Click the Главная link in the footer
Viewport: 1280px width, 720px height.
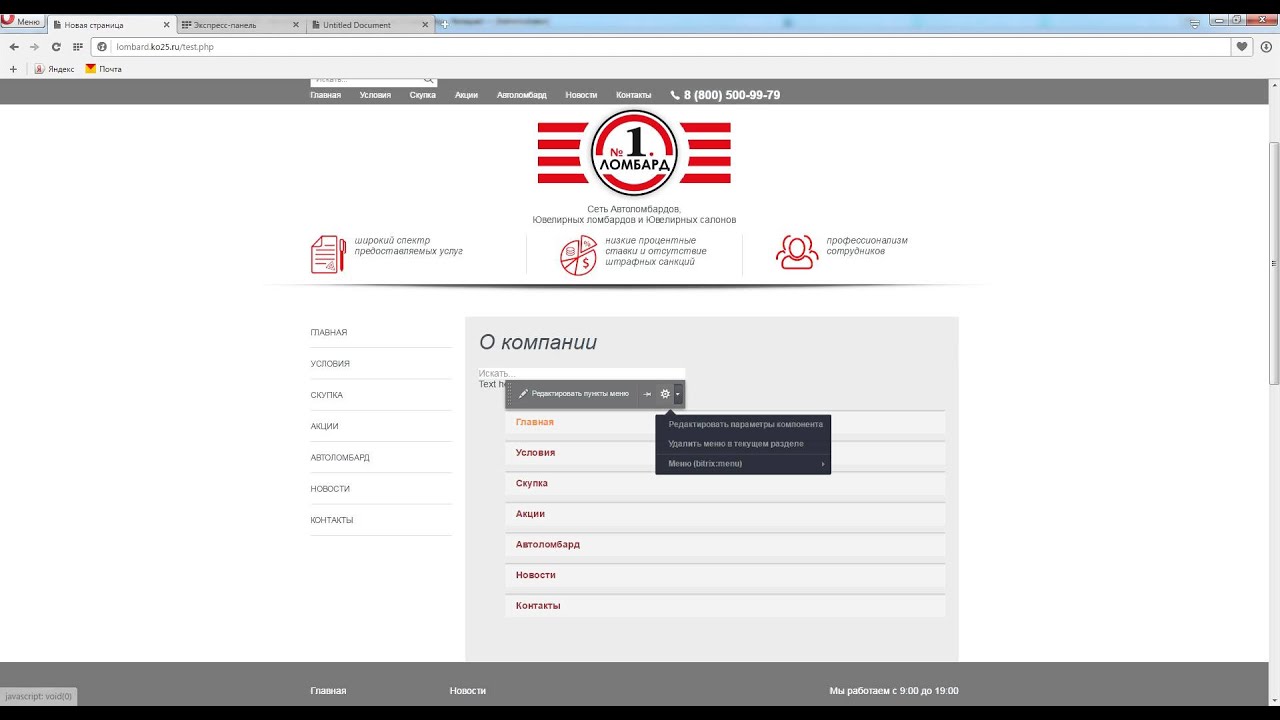pos(328,691)
